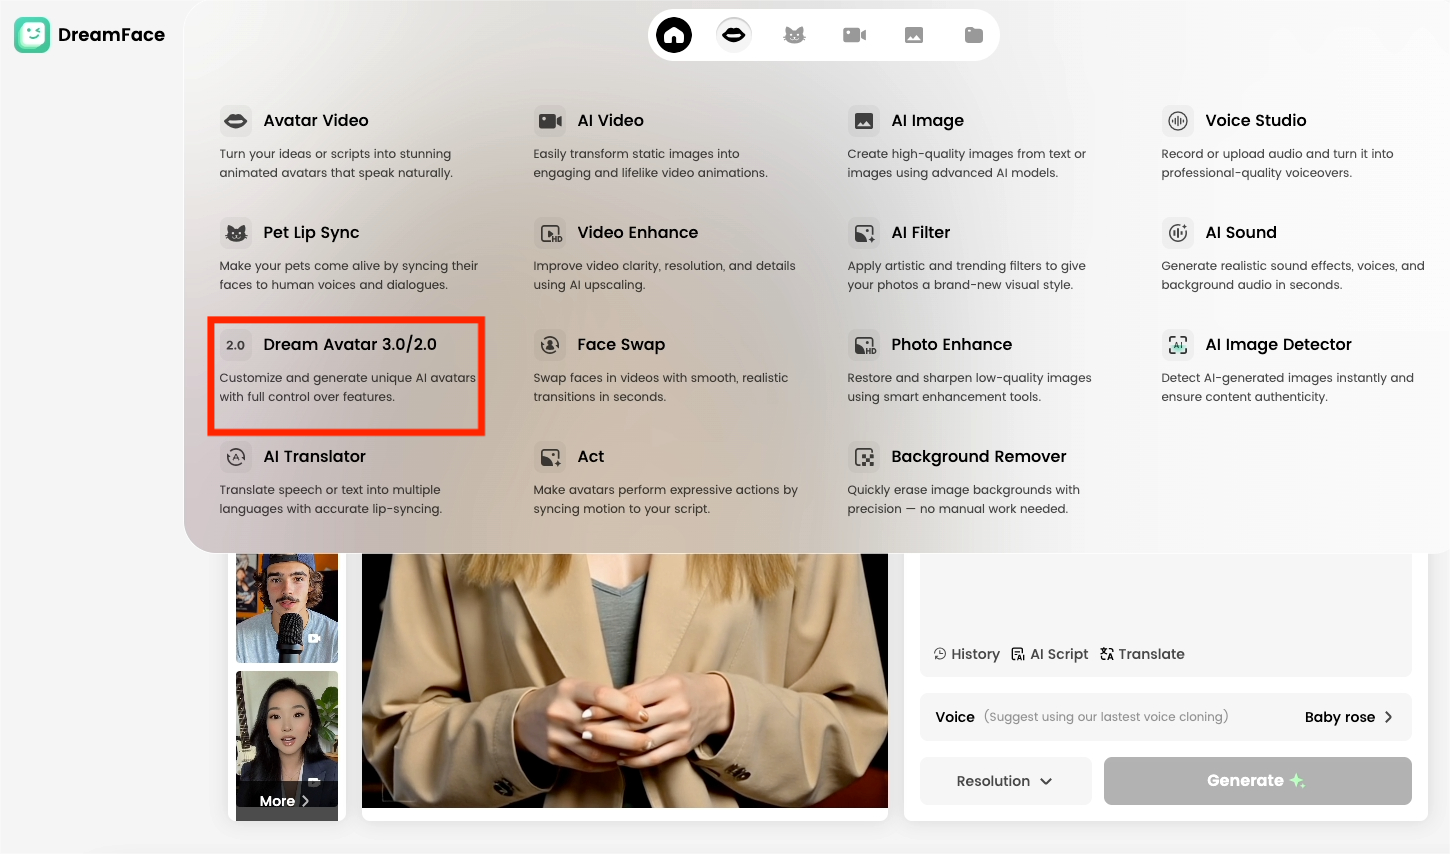
Task: Open Dream Avatar 3.0/2.0 menu item
Action: coord(349,345)
